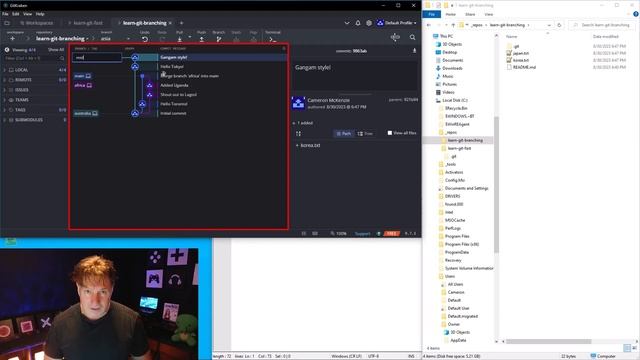Add a new tab with the plus icon
640x360 pixels.
pyautogui.click(x=182, y=23)
